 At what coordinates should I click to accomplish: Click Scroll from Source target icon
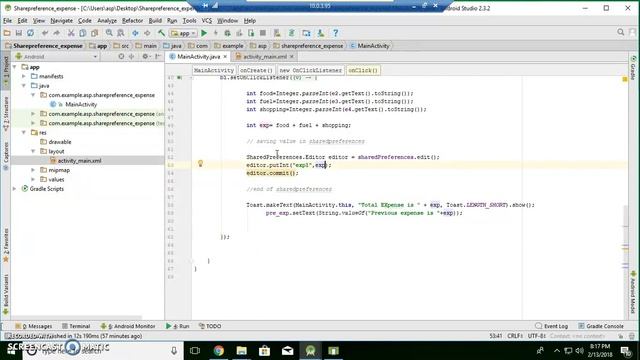click(x=121, y=56)
